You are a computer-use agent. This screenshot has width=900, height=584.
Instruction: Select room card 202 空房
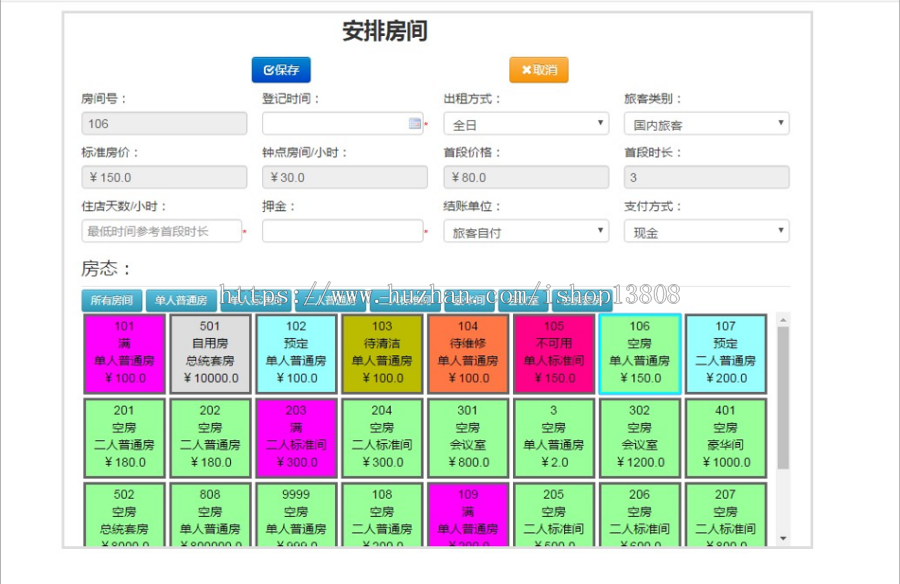(211, 438)
